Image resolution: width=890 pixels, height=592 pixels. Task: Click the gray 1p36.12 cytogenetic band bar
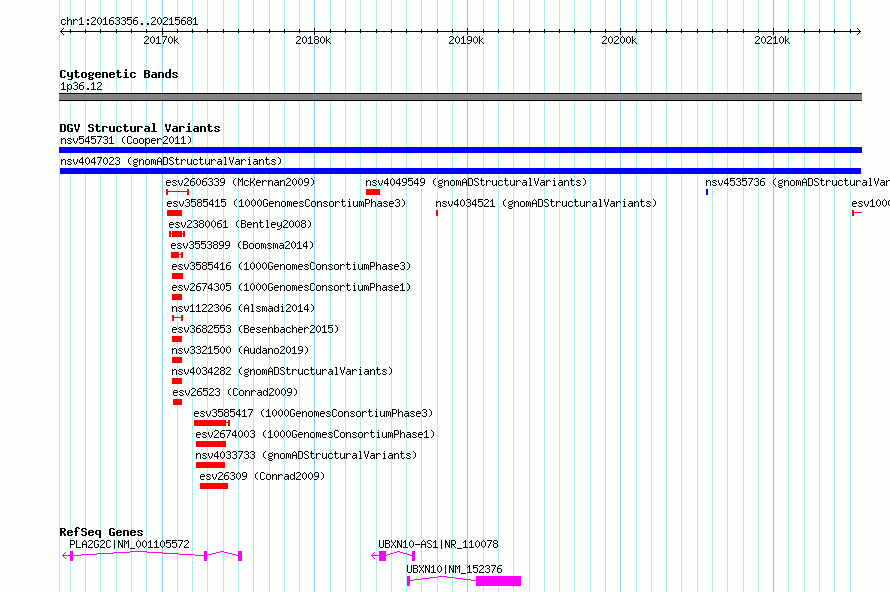[460, 97]
